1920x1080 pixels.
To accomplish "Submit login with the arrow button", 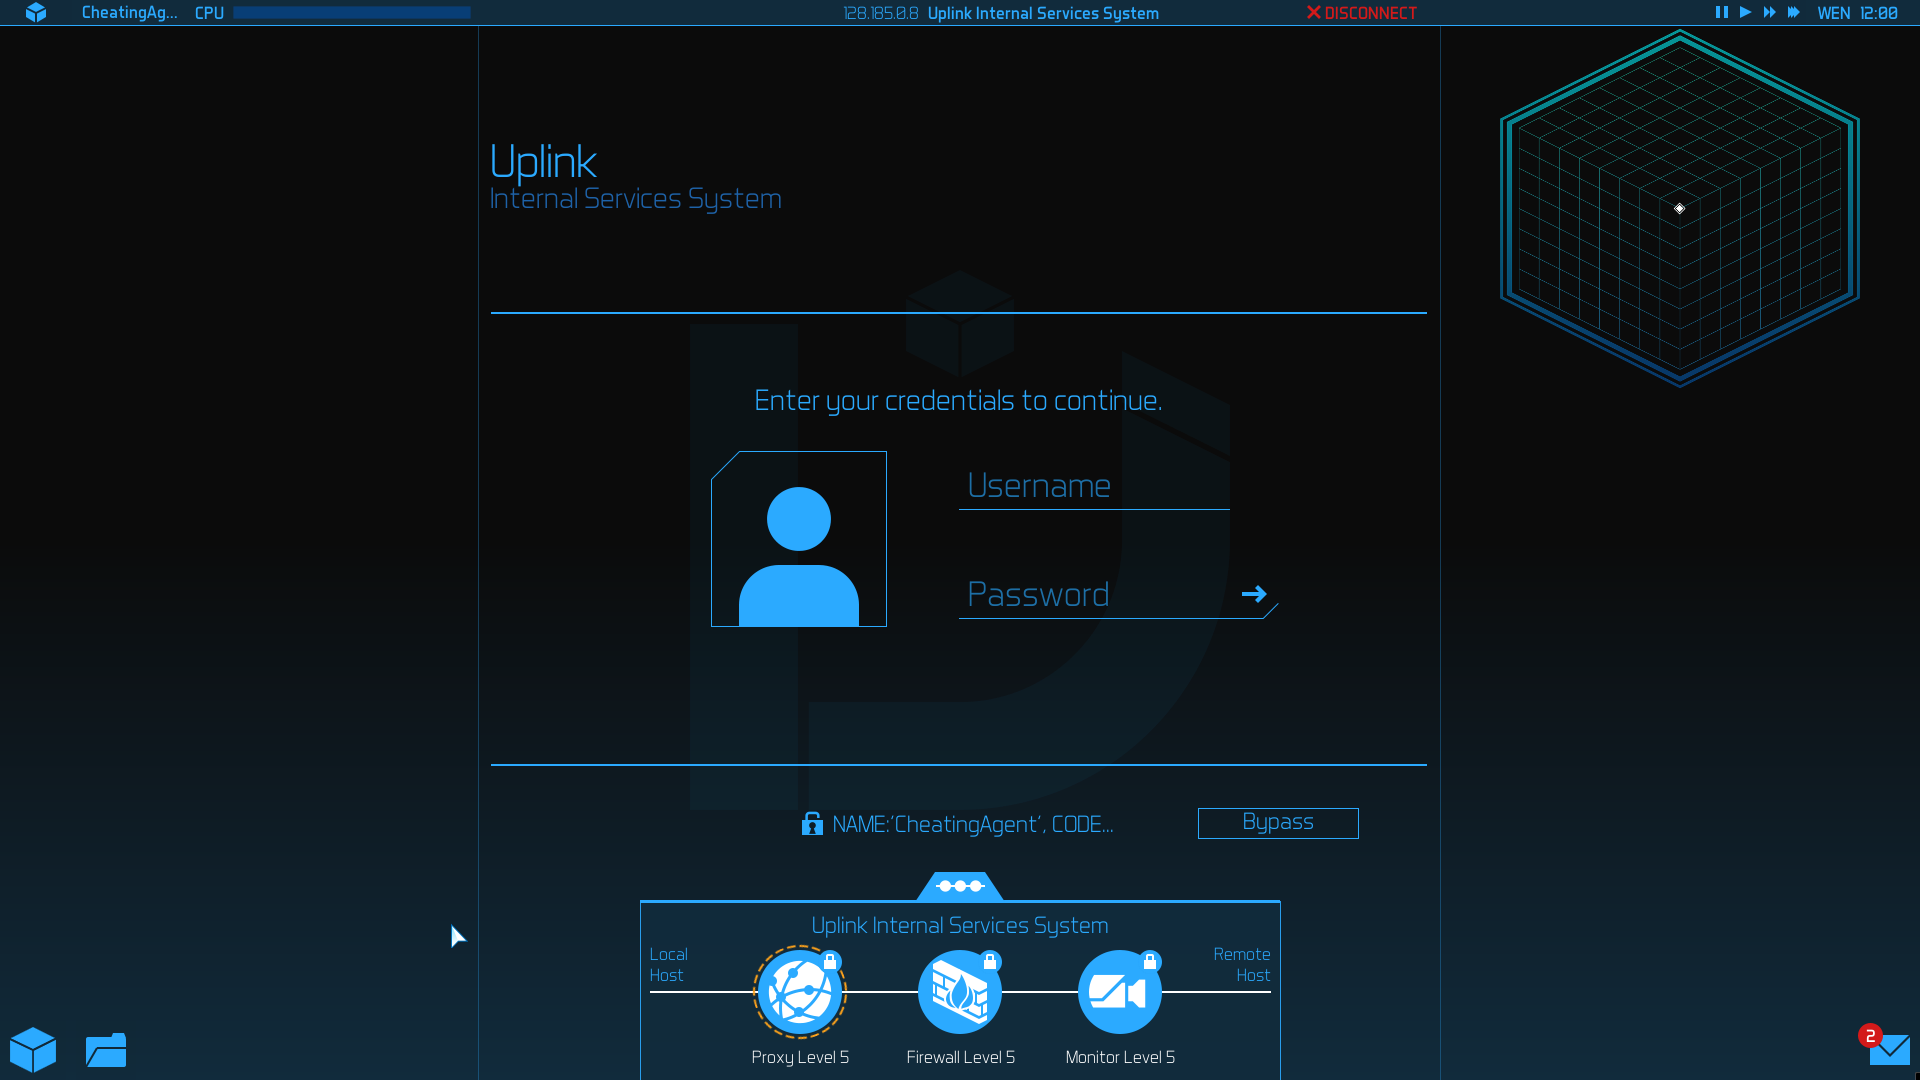I will pos(1254,594).
